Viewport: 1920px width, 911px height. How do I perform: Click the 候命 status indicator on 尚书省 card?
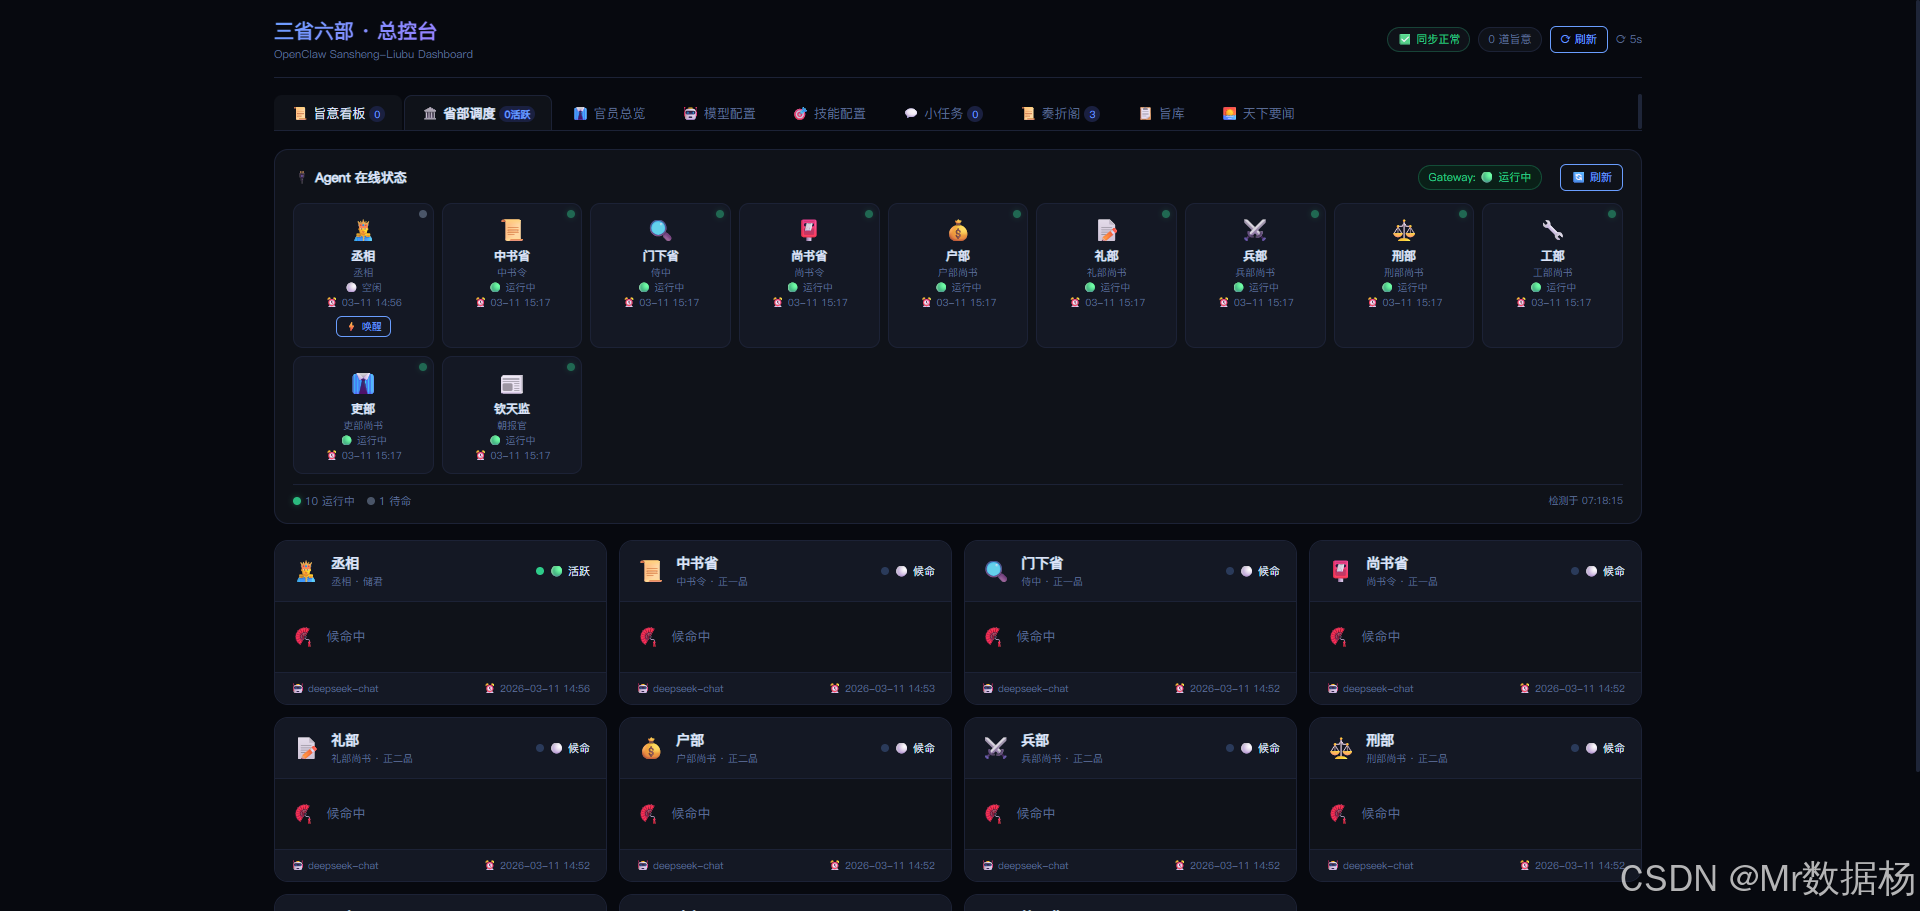click(1598, 571)
